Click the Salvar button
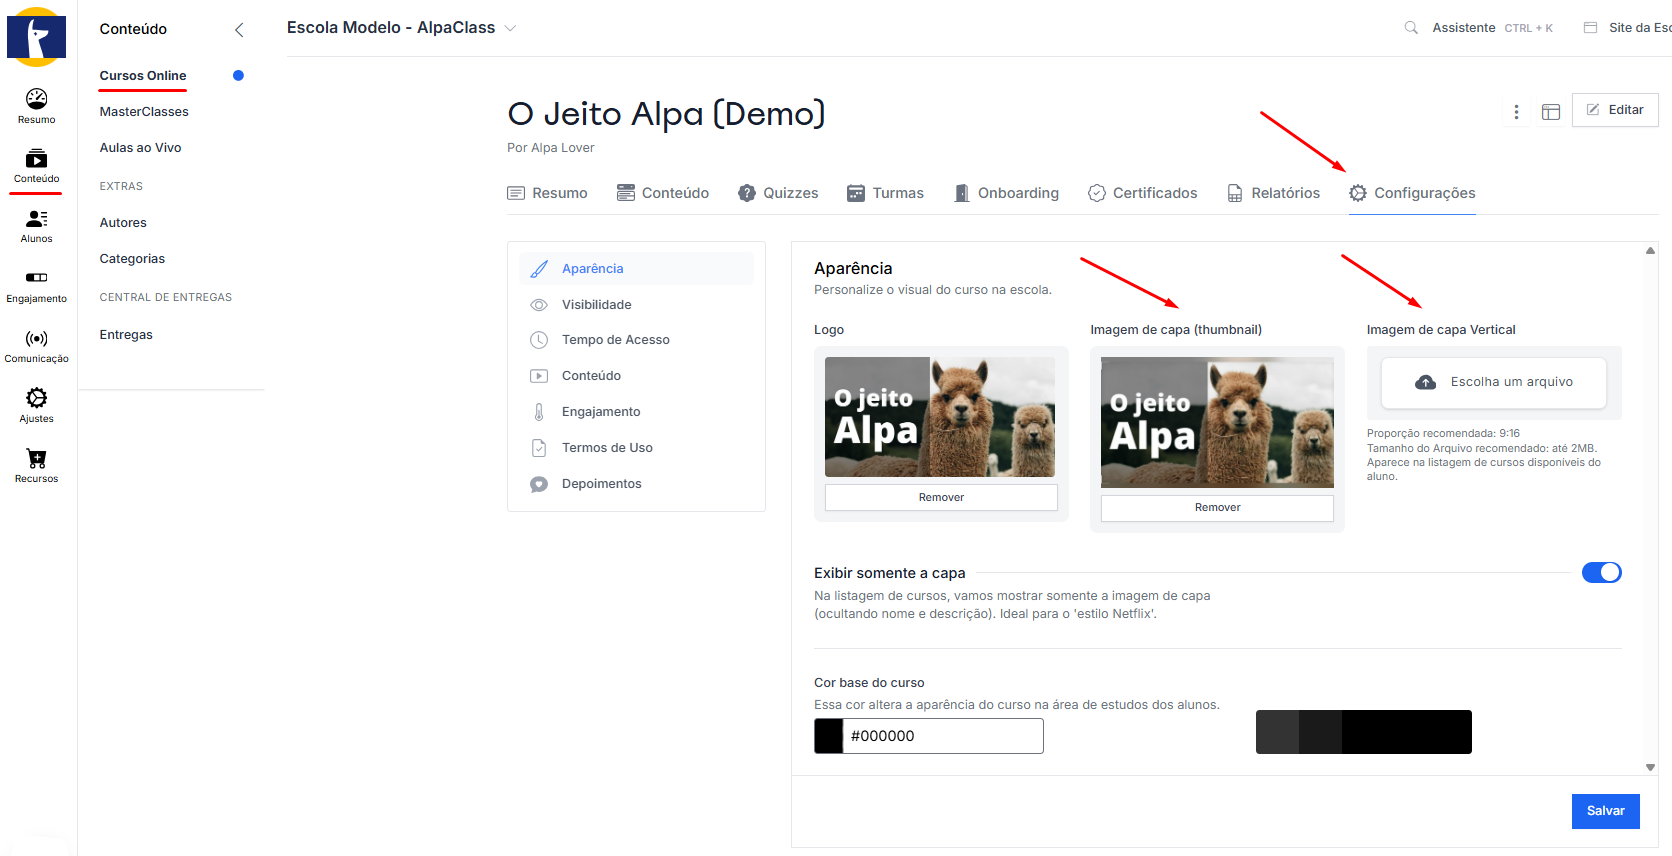 pos(1605,811)
